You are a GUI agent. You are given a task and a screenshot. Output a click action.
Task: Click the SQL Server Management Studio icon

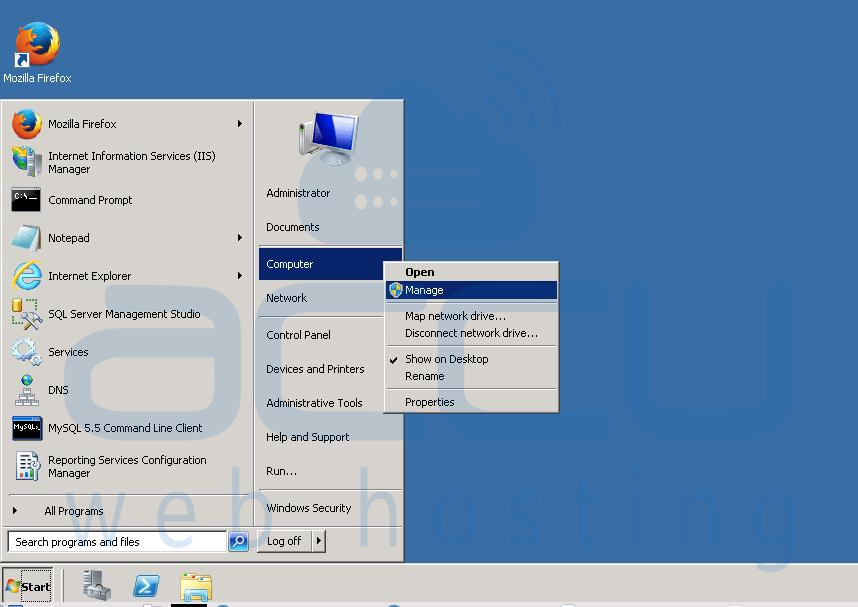coord(27,314)
